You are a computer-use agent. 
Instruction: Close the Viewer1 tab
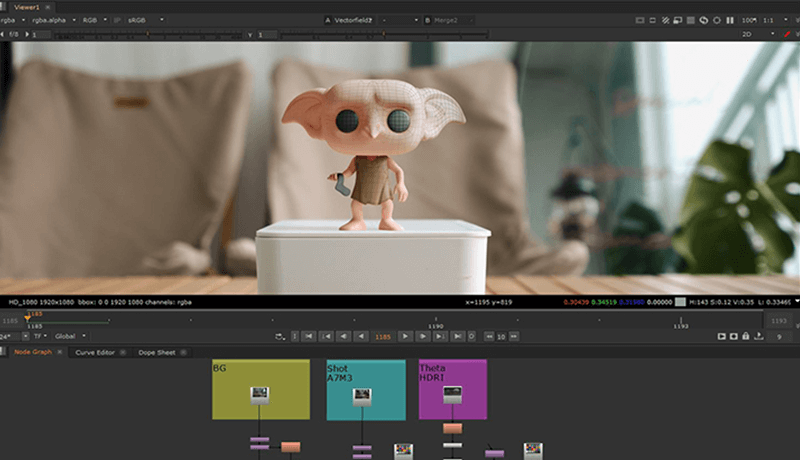(48, 7)
